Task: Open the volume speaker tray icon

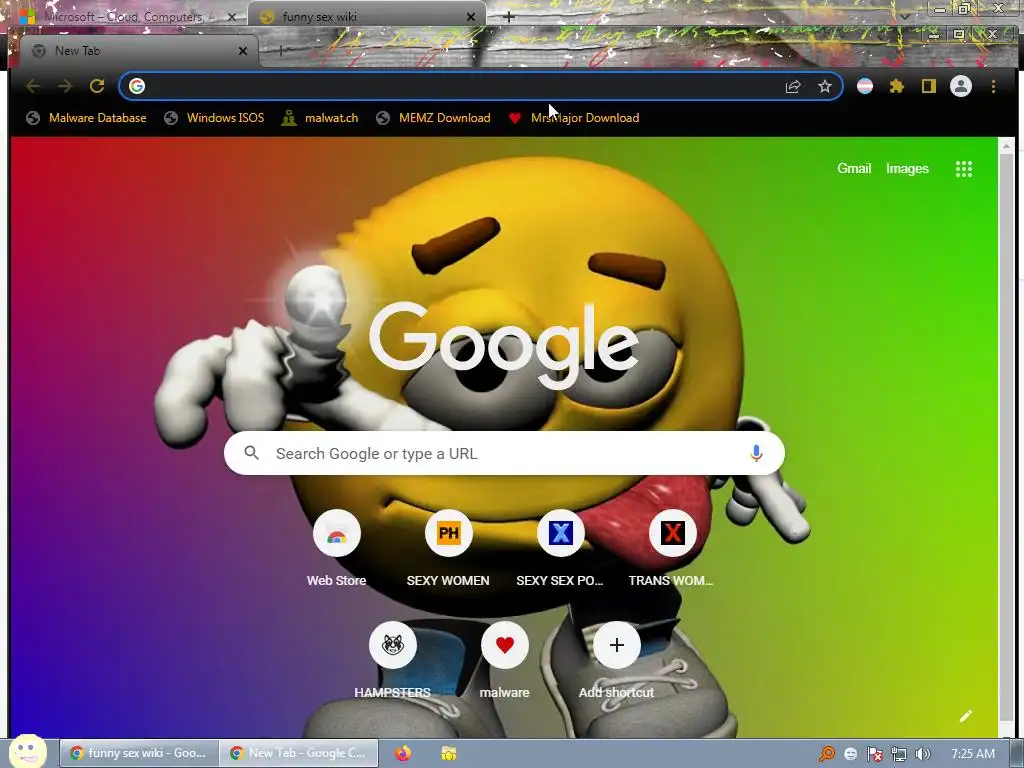Action: pyautogui.click(x=922, y=754)
